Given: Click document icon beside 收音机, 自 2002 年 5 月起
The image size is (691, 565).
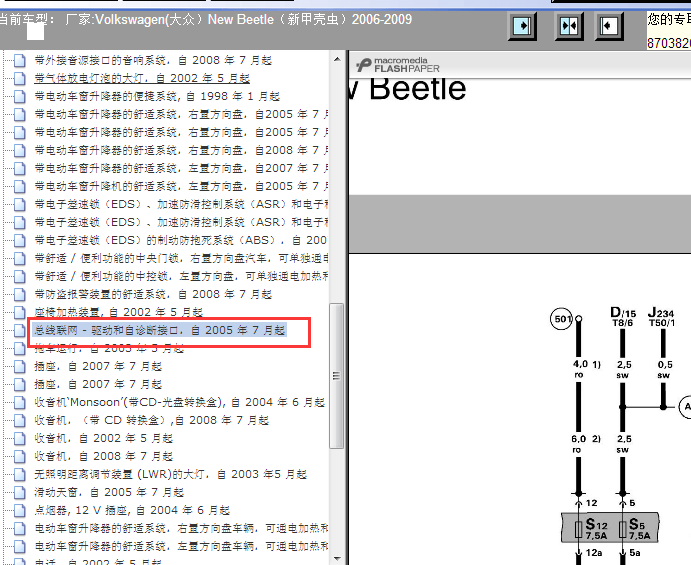Looking at the screenshot, I should pos(19,439).
